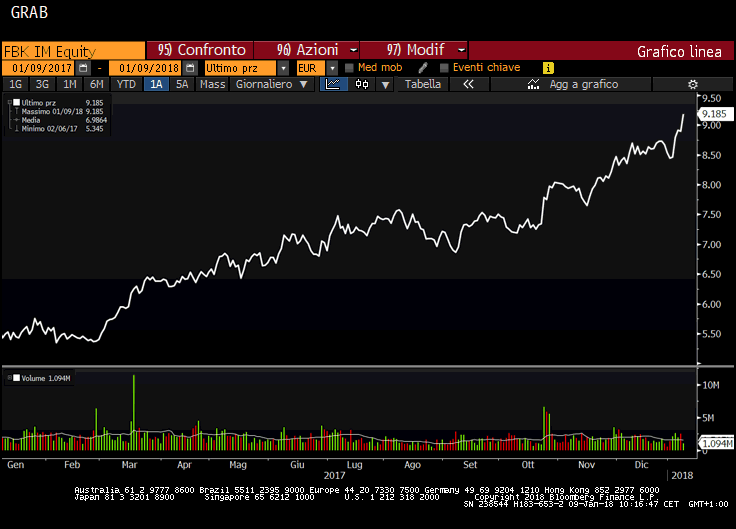
Task: Click the GRAB title text
Action: (29, 12)
